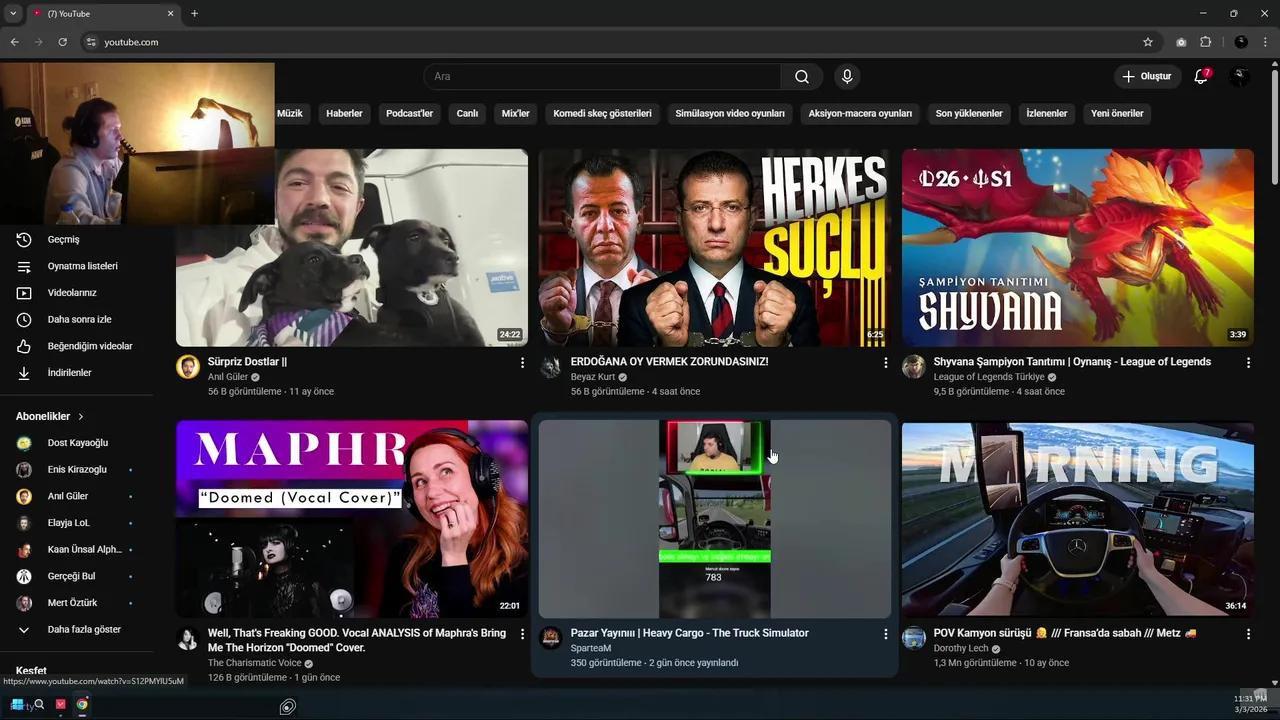Click the camera extension icon in Chrome toolbar
Viewport: 1280px width, 720px height.
tap(1181, 42)
